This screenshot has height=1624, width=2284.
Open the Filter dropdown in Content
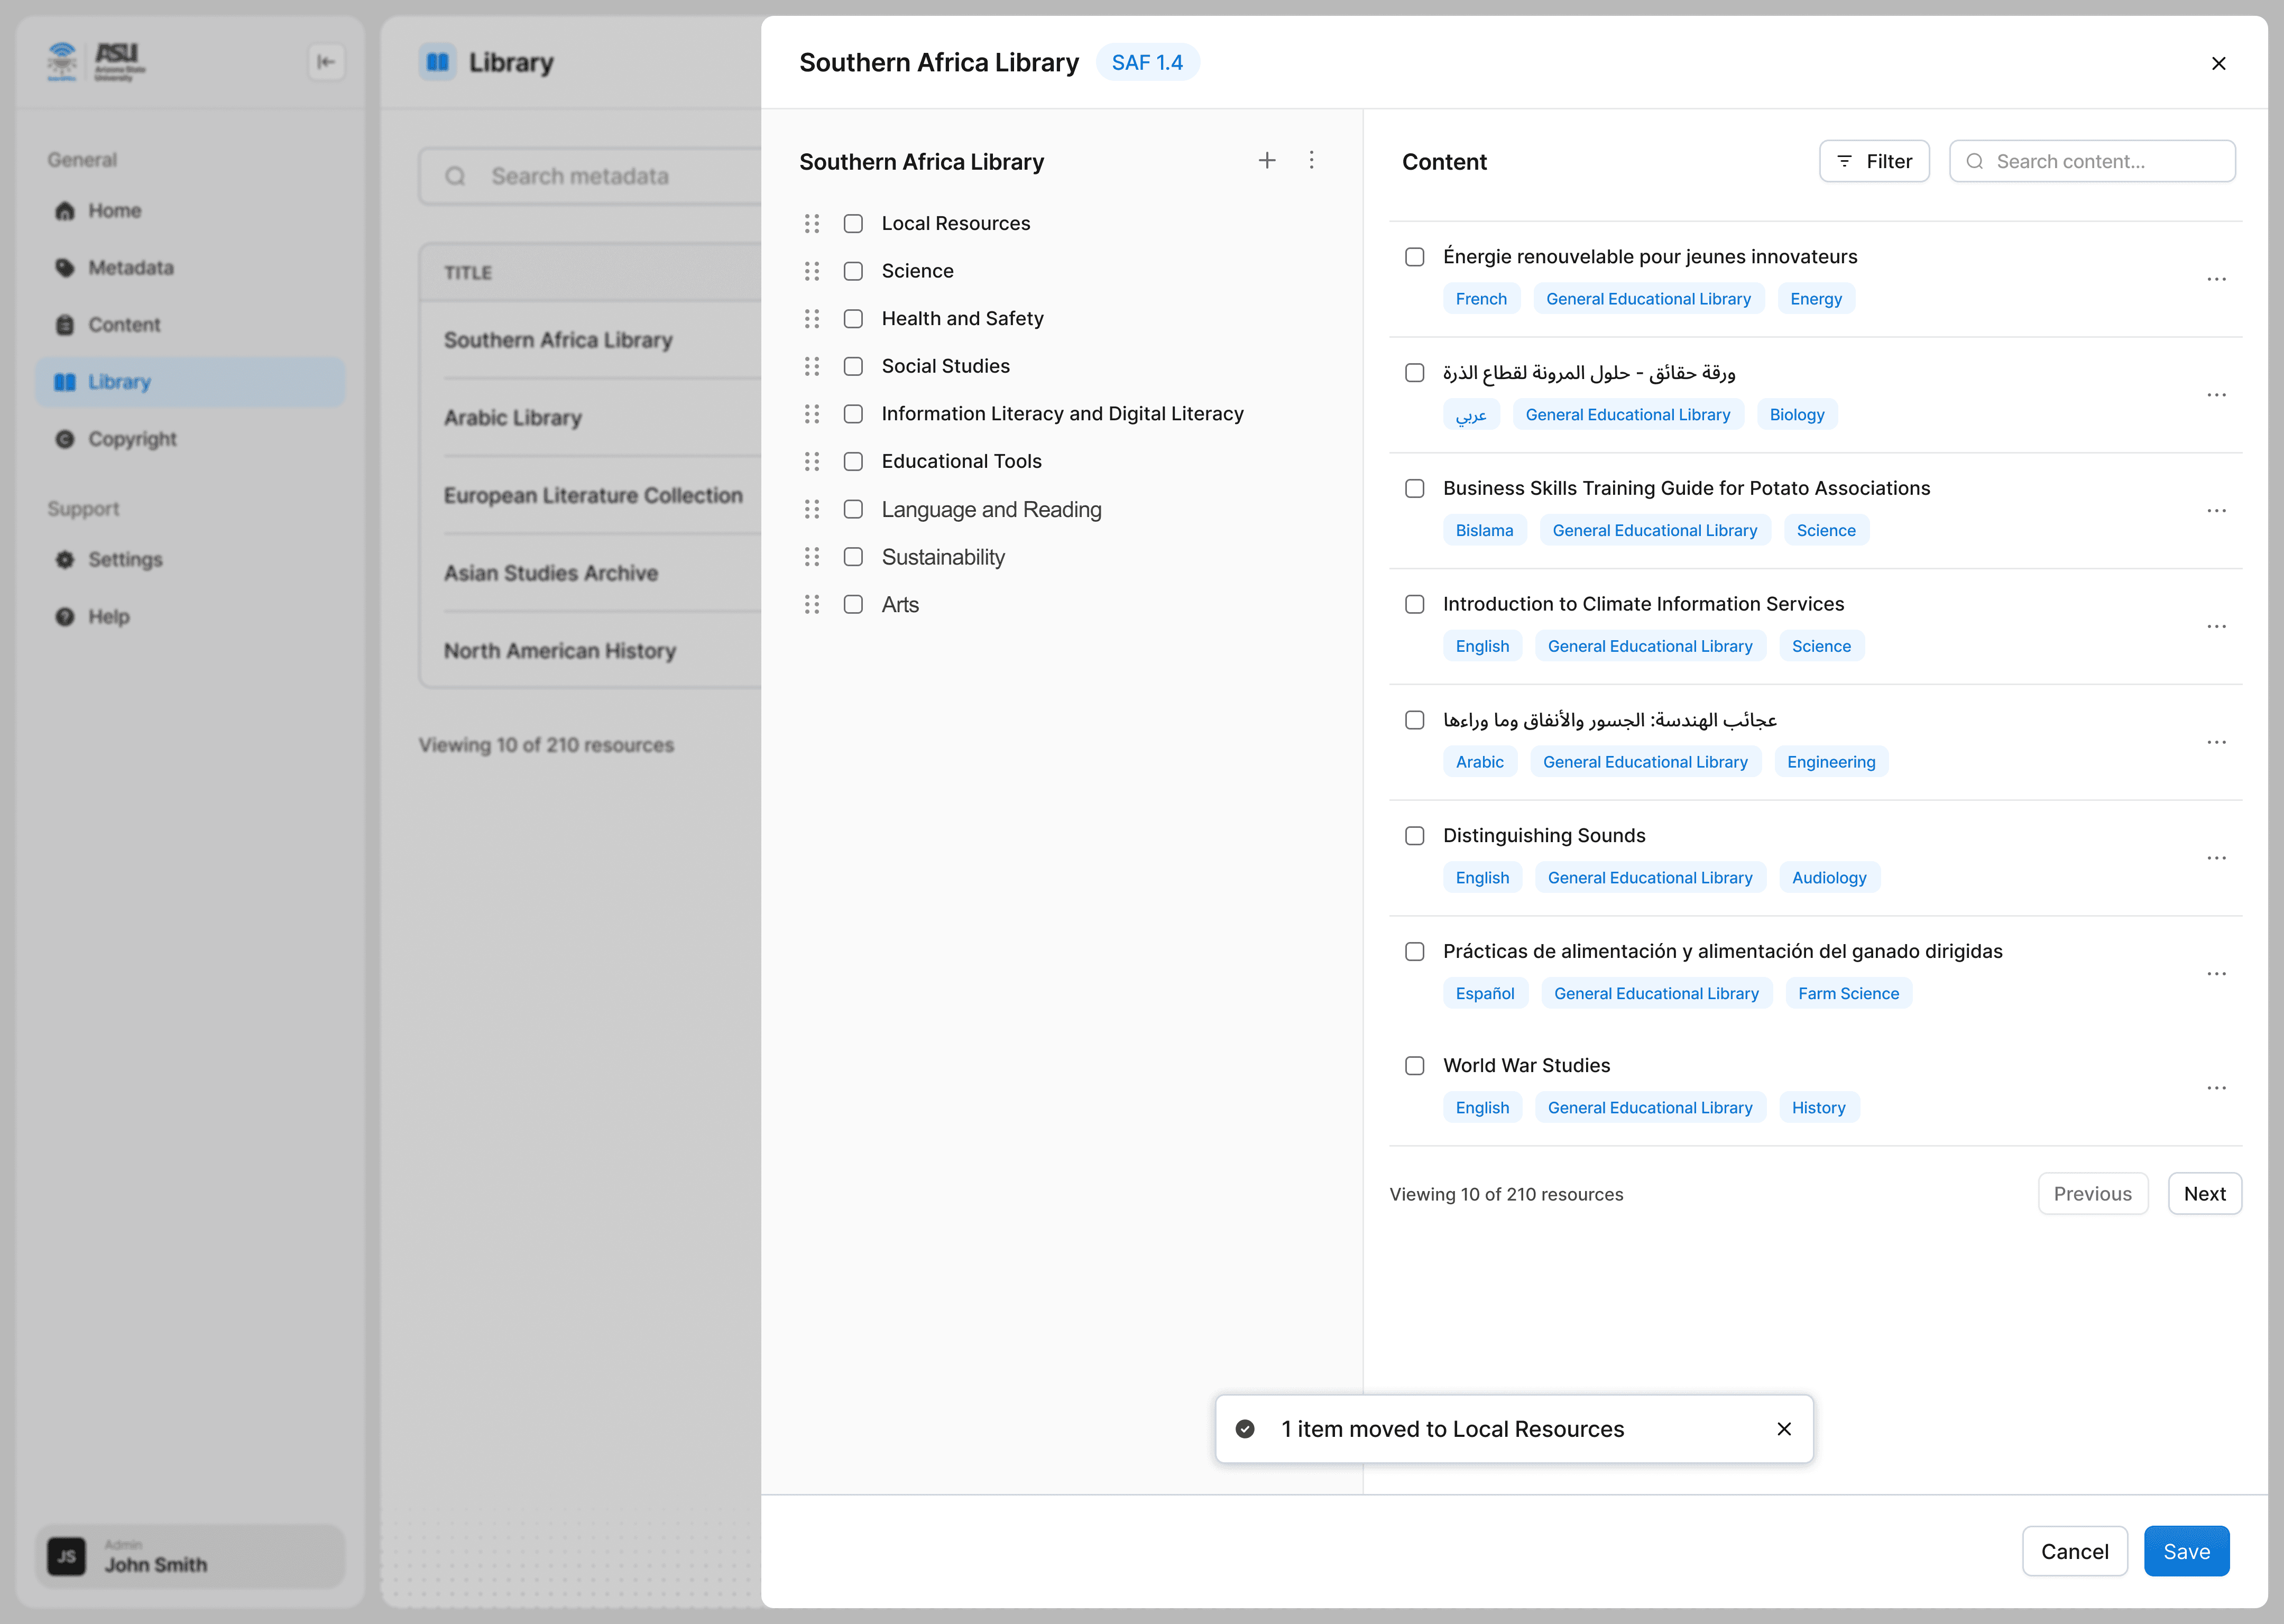(1873, 161)
